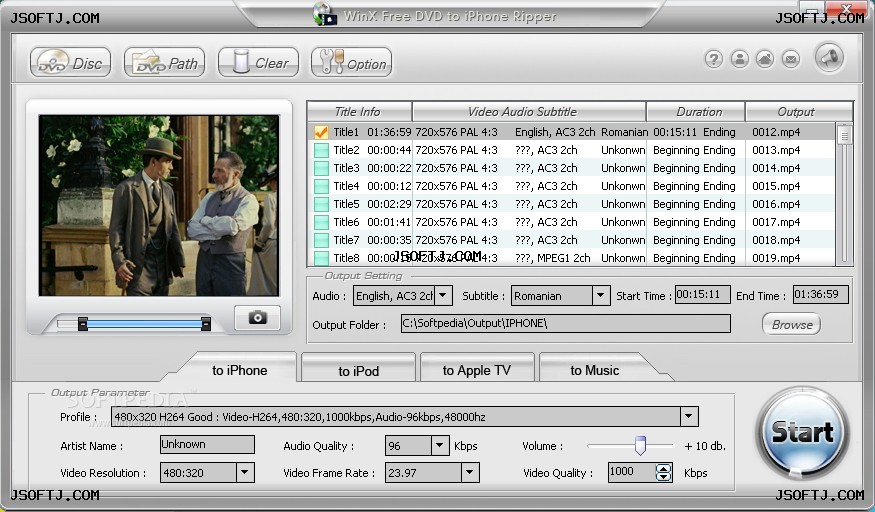The image size is (875, 512).
Task: Click the Title Info column header
Action: tap(359, 112)
